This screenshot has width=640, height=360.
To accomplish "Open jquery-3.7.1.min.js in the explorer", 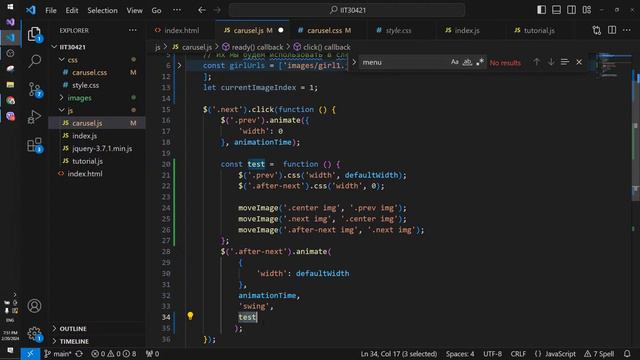I will 102,149.
